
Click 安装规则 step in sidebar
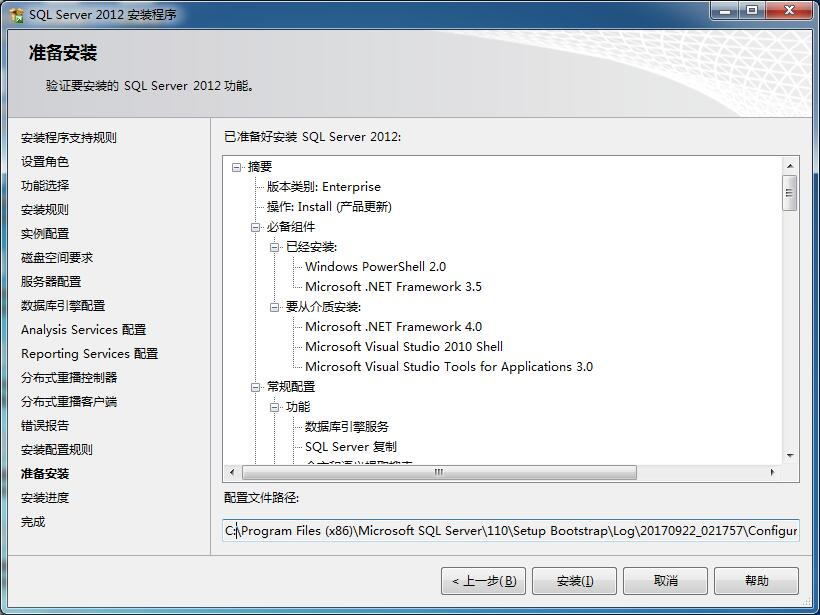(x=45, y=210)
